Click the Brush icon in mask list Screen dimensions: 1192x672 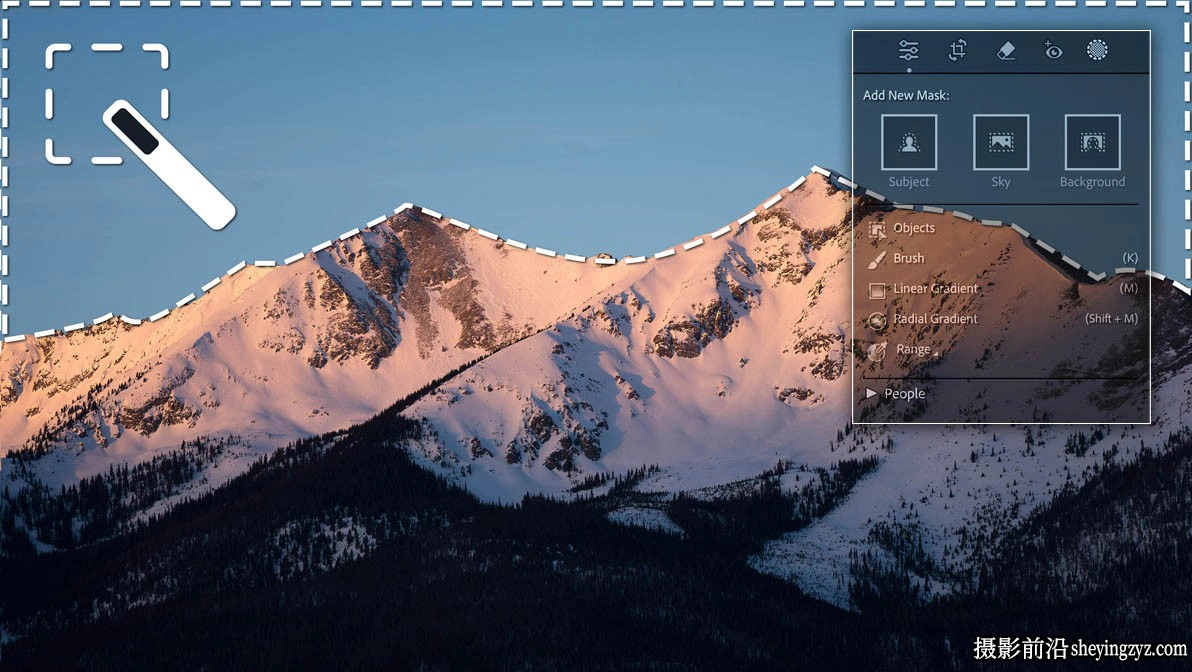point(877,259)
